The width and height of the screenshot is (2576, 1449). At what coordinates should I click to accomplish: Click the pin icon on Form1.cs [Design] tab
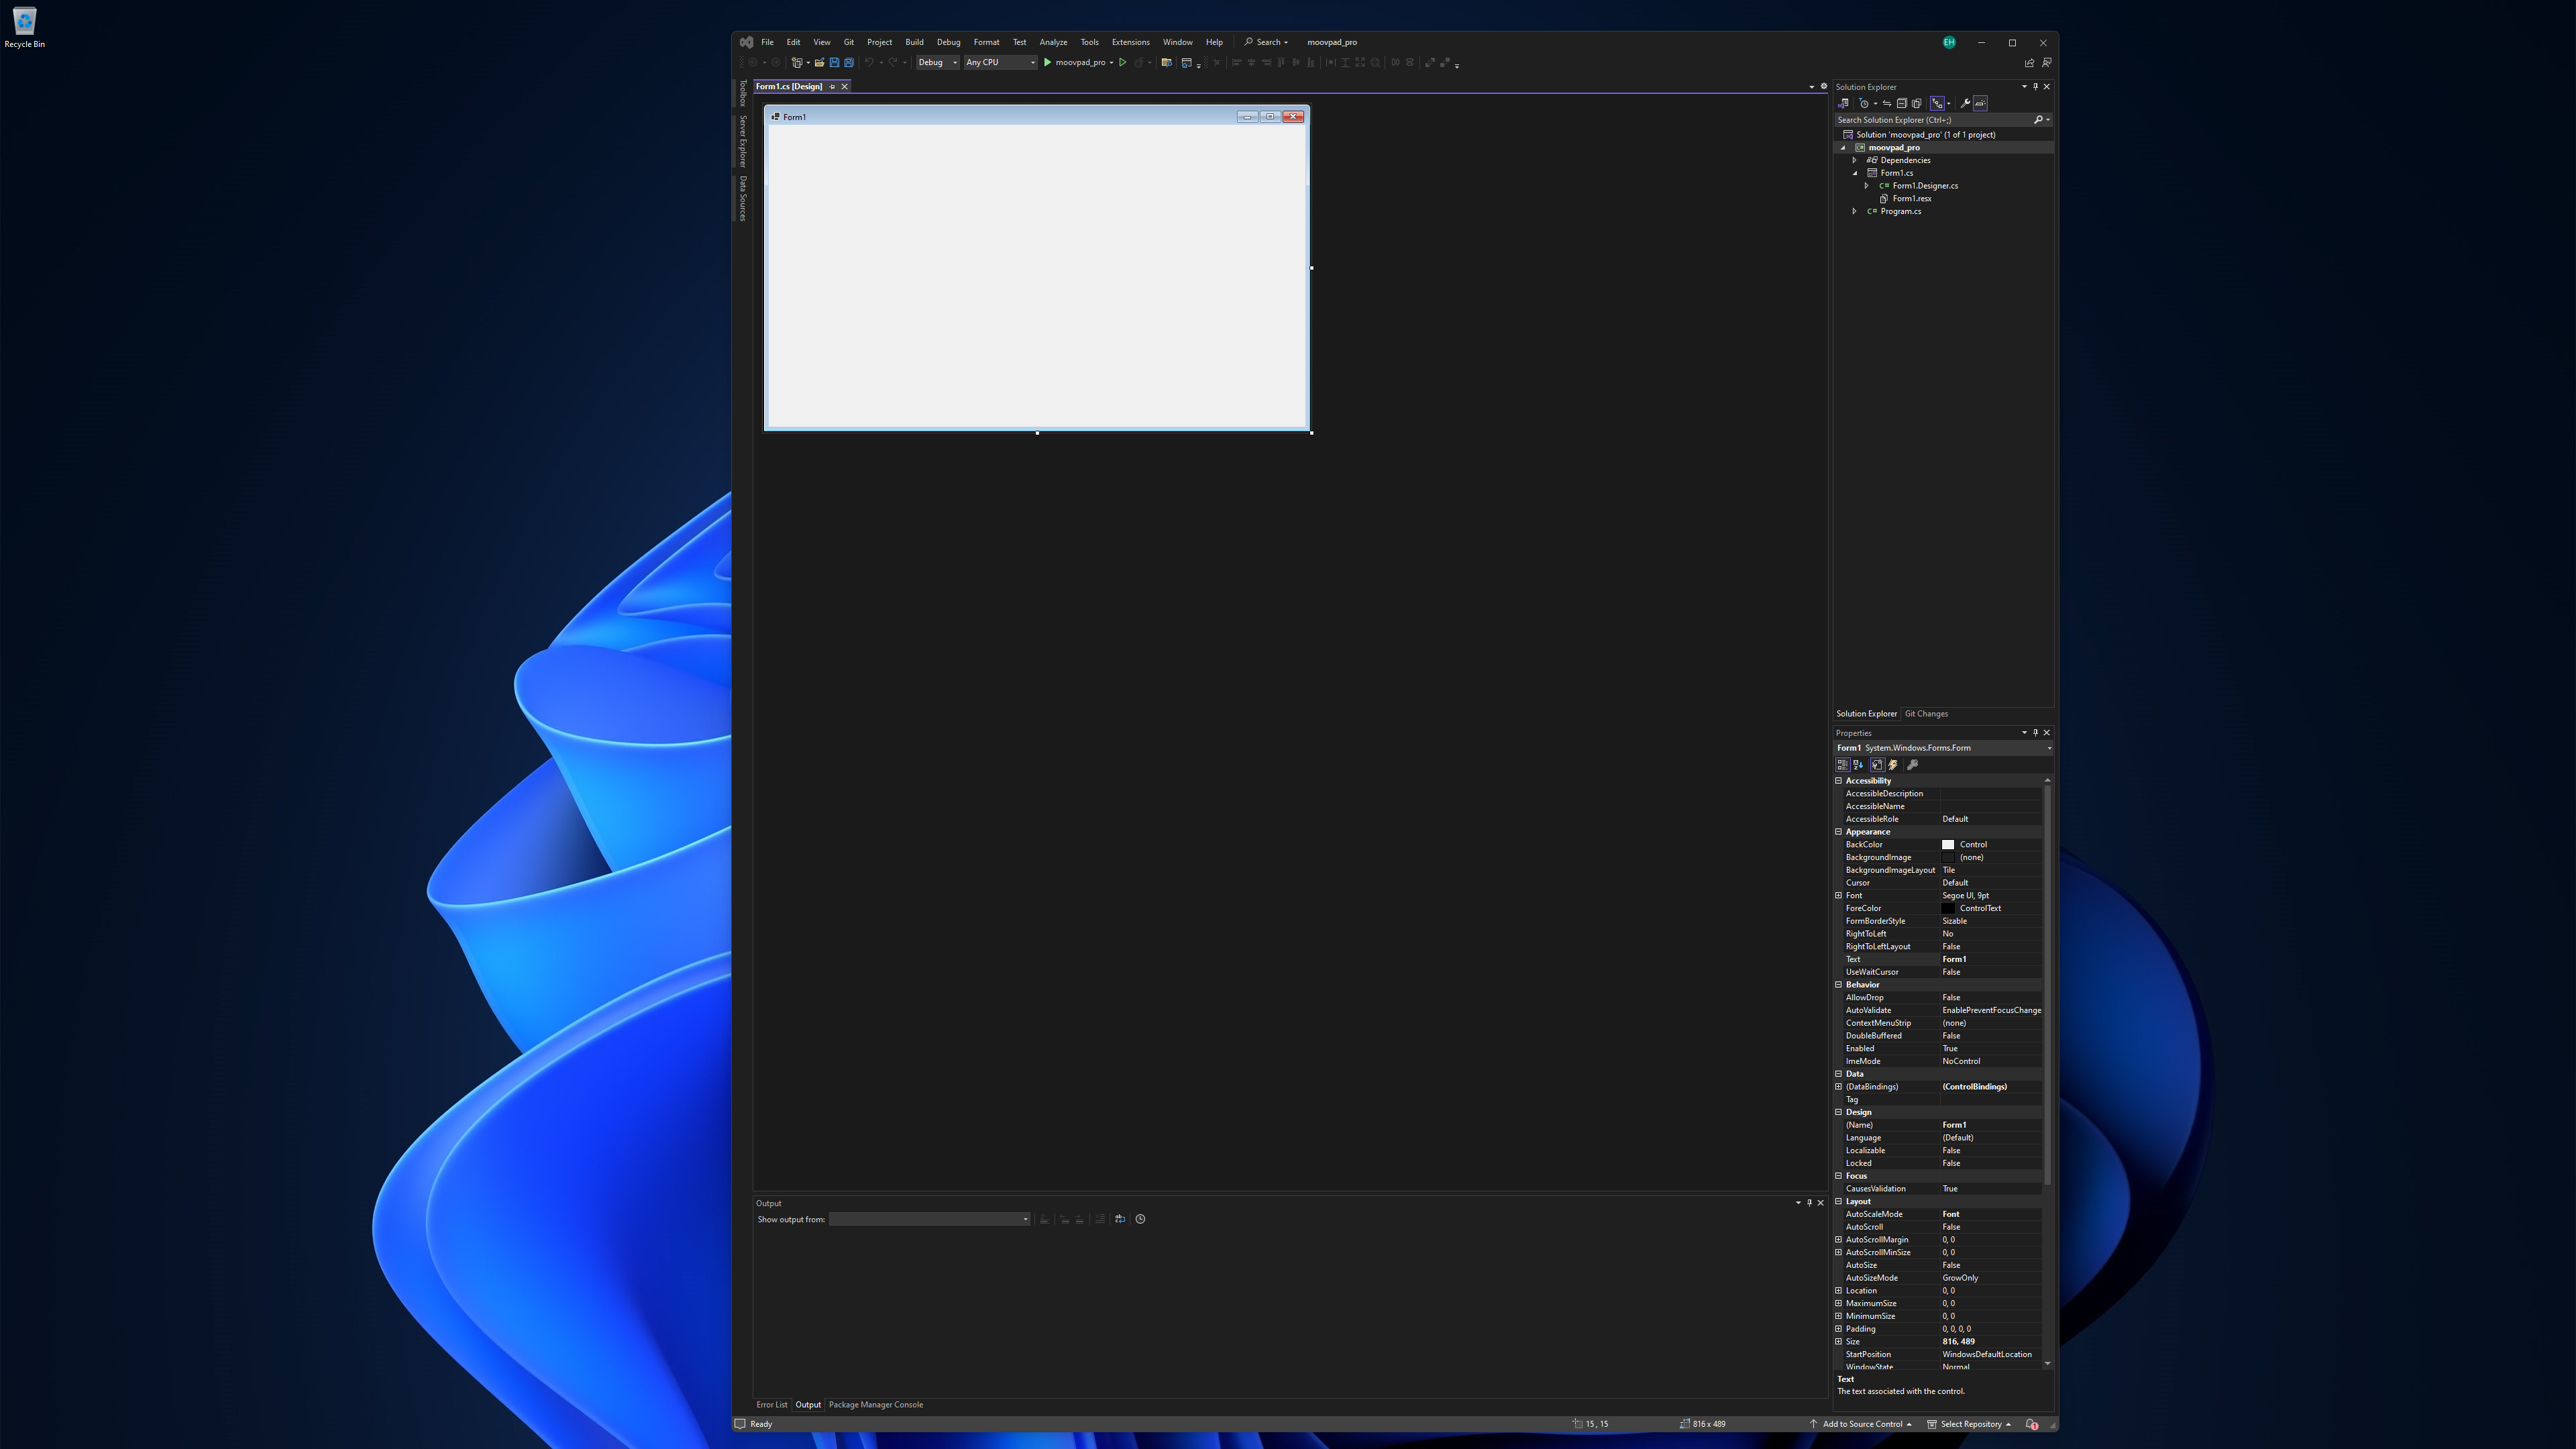point(832,87)
